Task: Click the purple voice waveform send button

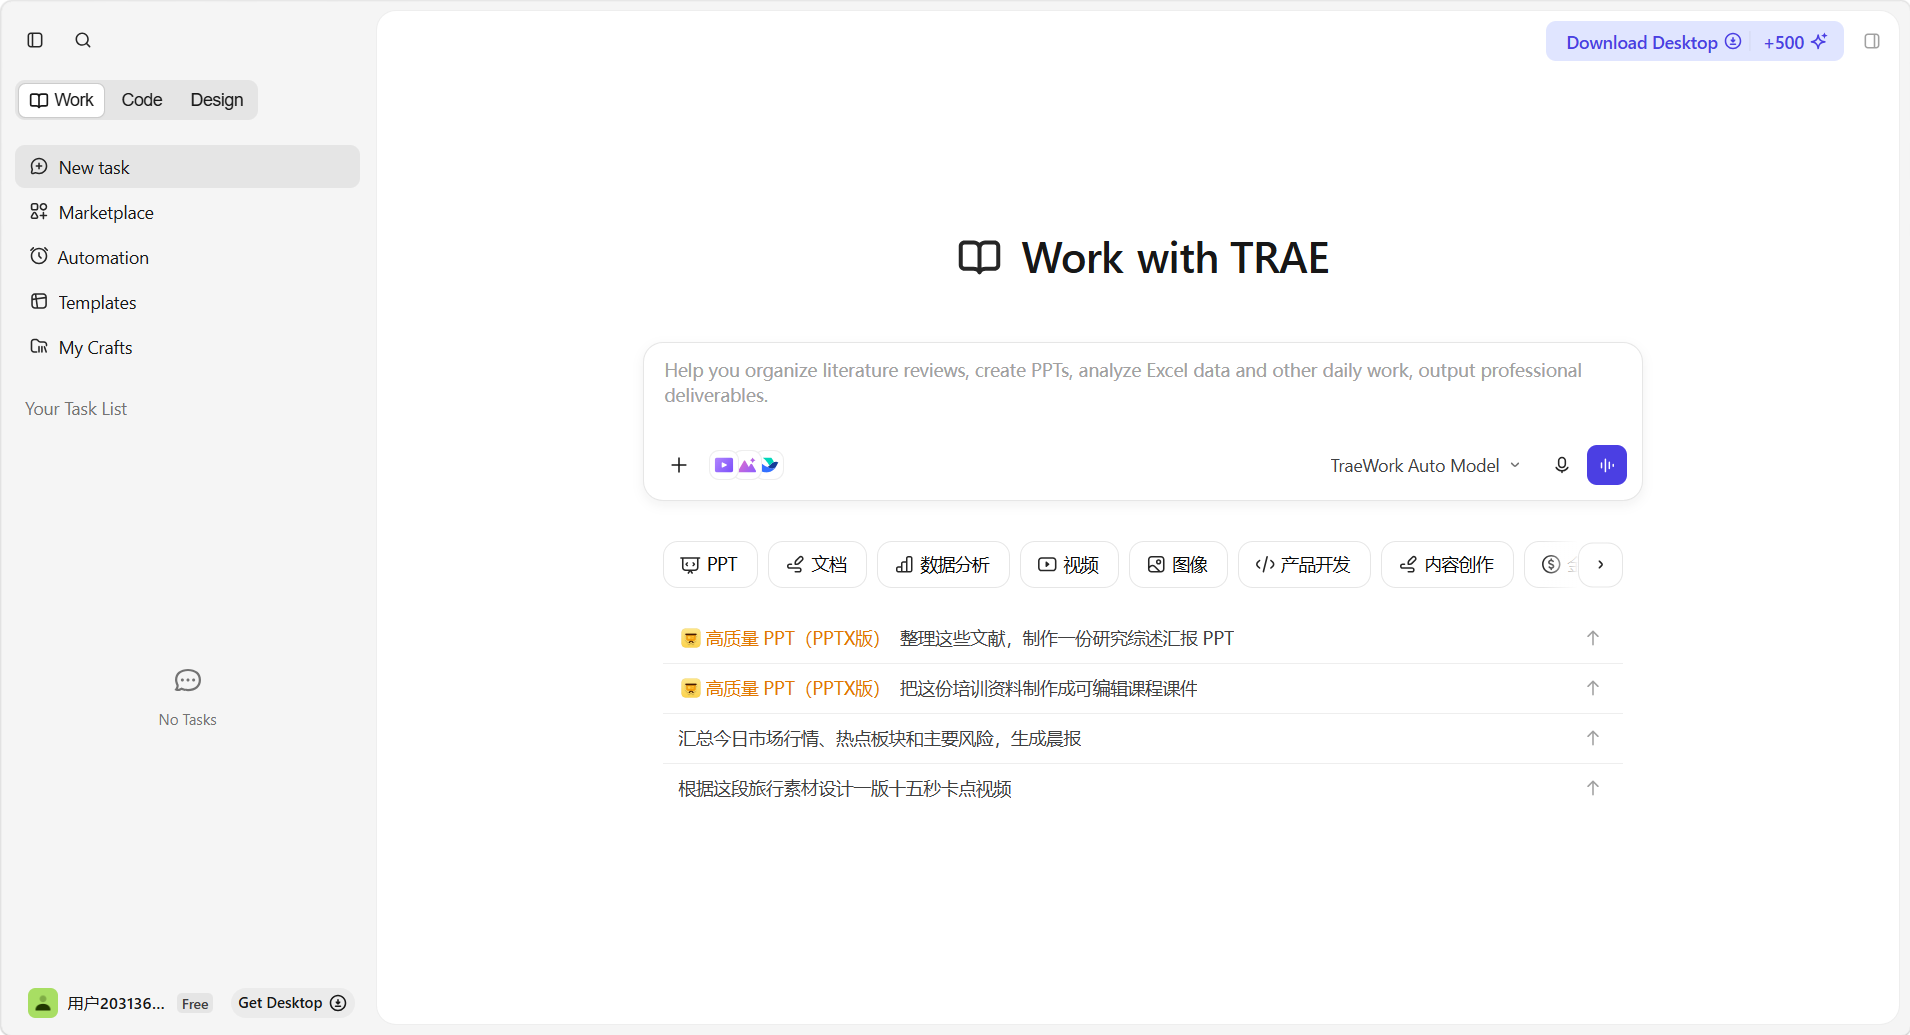Action: [x=1607, y=465]
